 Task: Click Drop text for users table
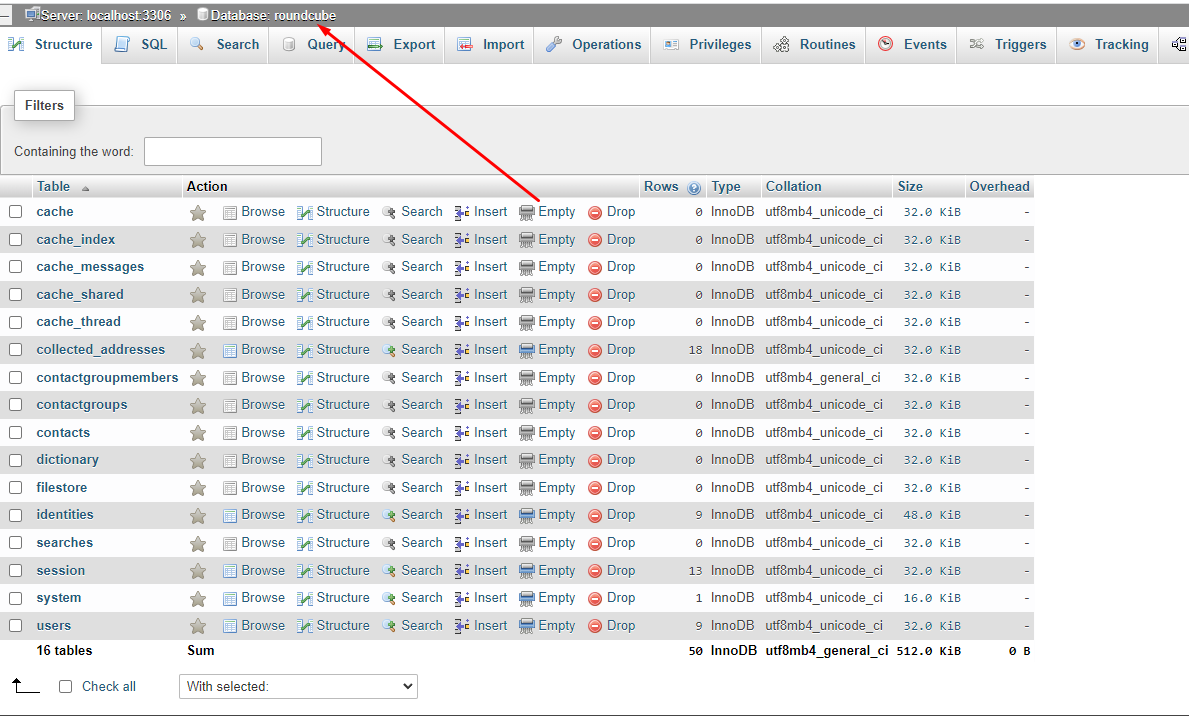[x=621, y=626]
